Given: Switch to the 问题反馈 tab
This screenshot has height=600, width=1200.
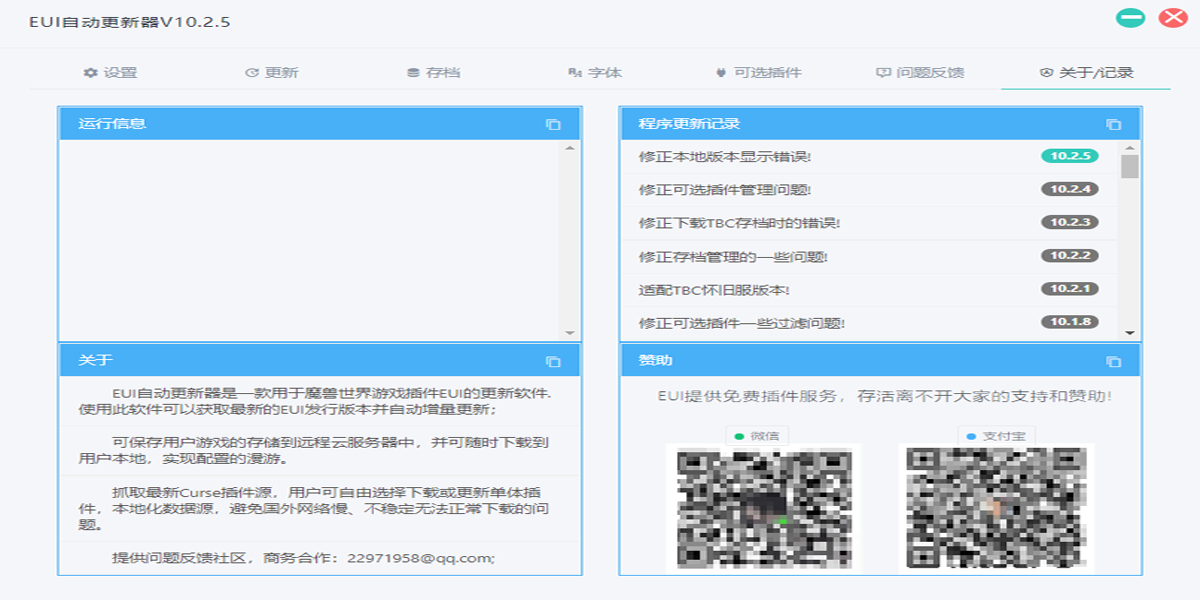Looking at the screenshot, I should pyautogui.click(x=920, y=73).
